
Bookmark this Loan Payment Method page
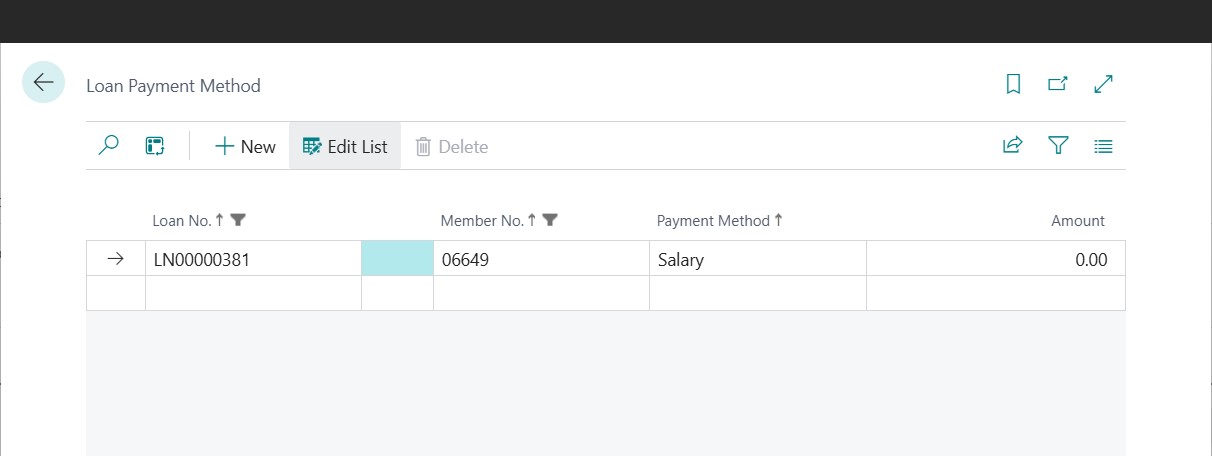[1013, 85]
